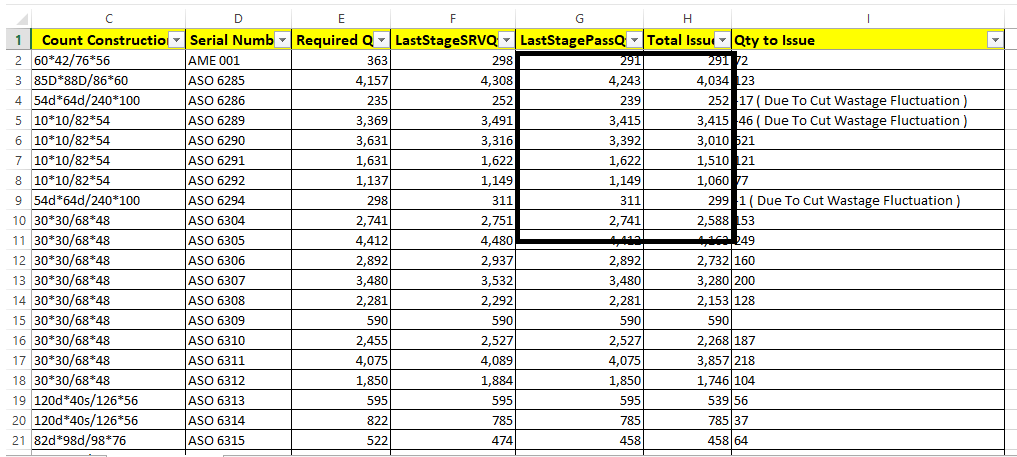The height and width of the screenshot is (457, 1017).
Task: Select the ASO 6315 serial number cell
Action: click(238, 440)
